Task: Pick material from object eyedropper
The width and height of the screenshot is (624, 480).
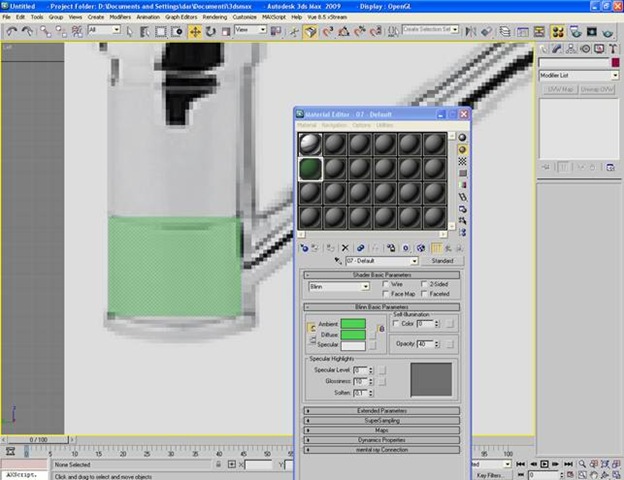Action: coord(337,261)
